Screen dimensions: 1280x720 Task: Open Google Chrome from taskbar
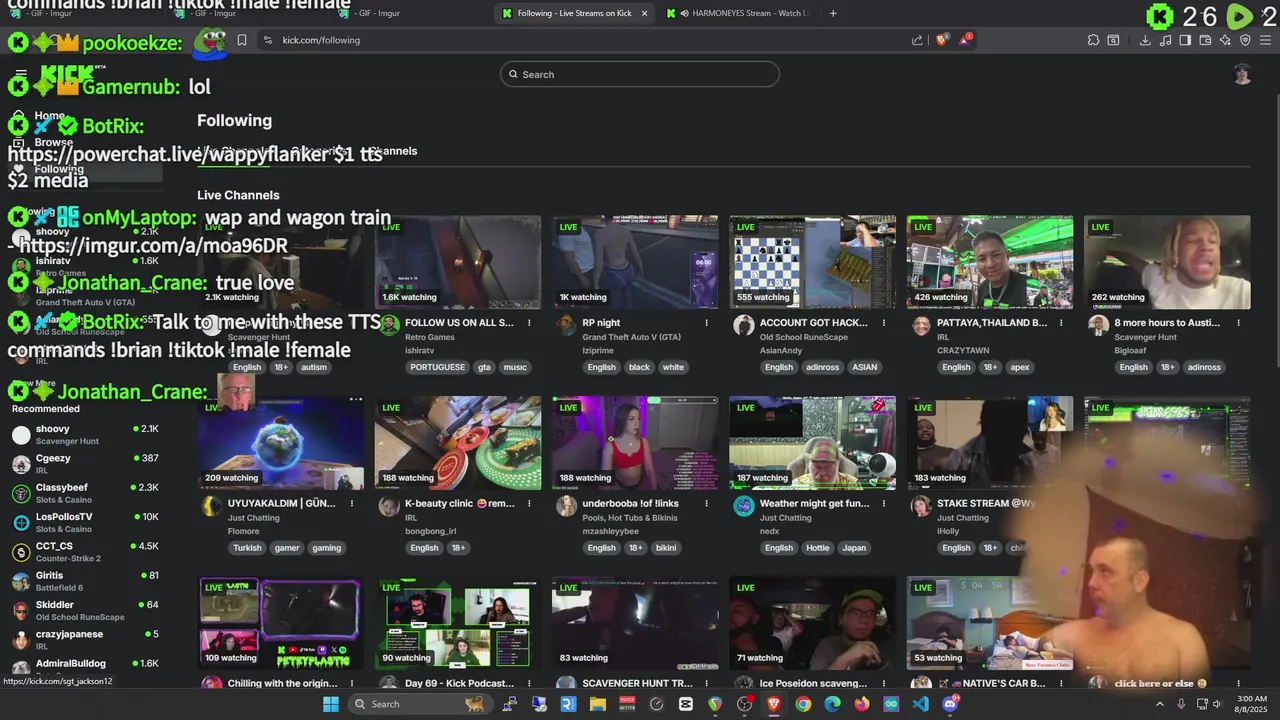coord(803,704)
